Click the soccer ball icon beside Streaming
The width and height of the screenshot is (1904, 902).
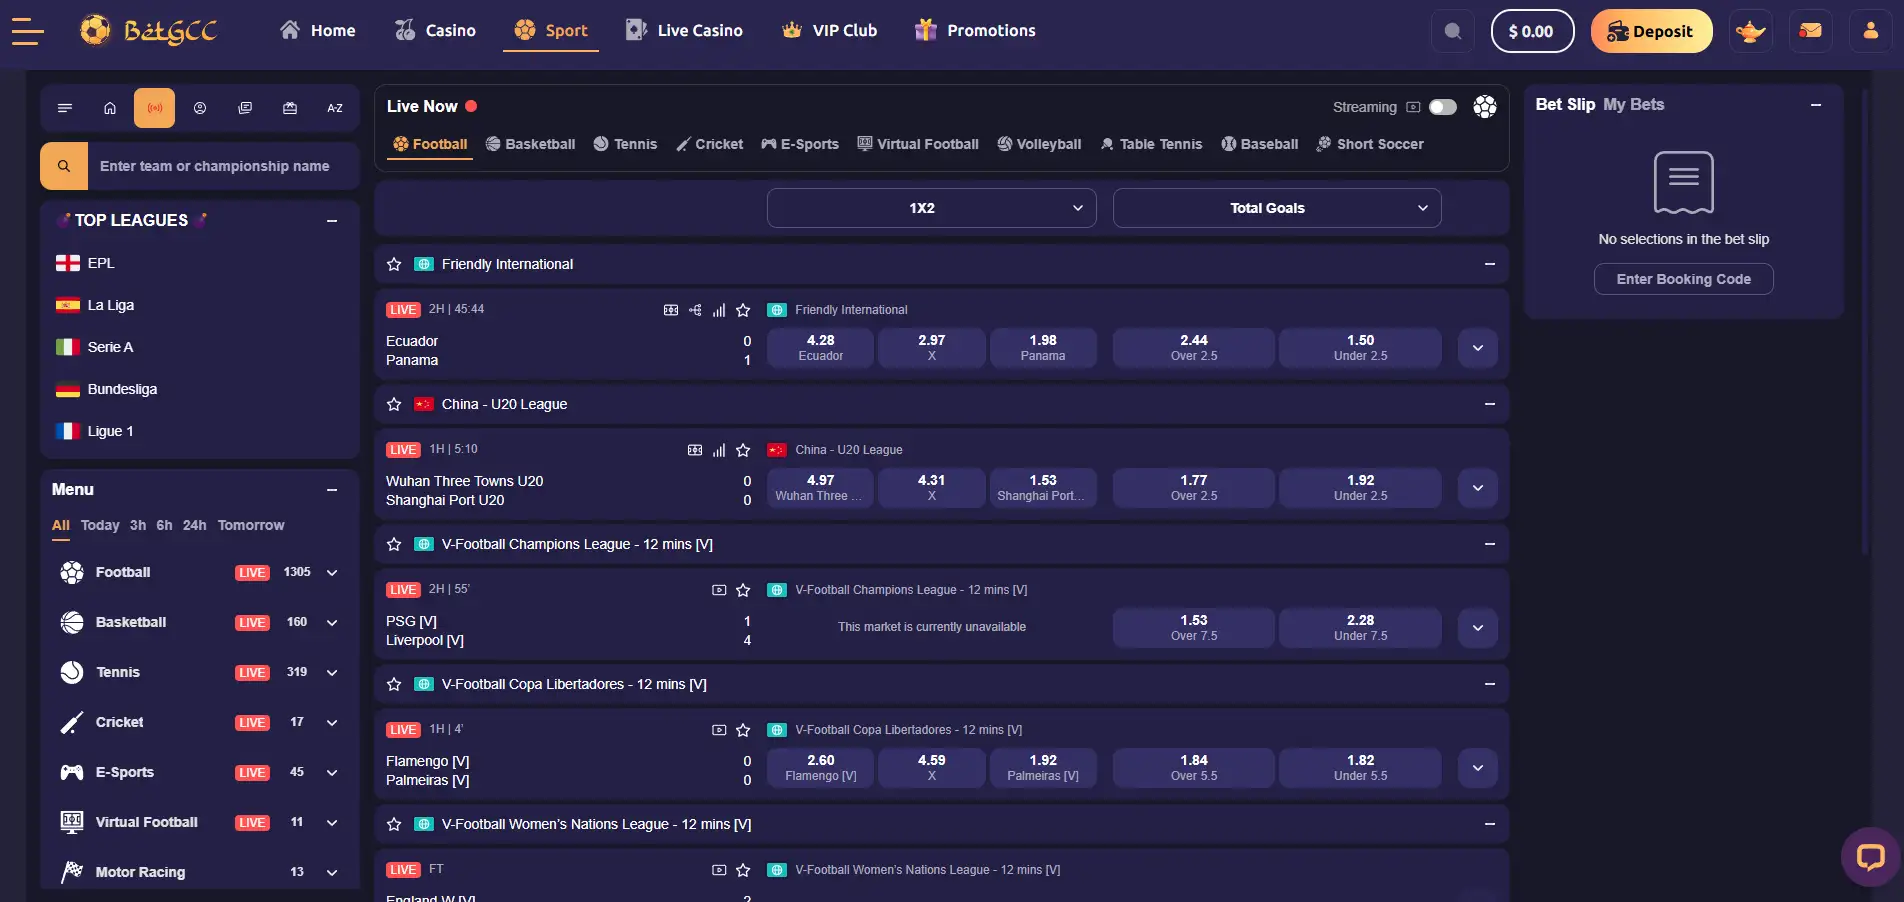click(1485, 107)
